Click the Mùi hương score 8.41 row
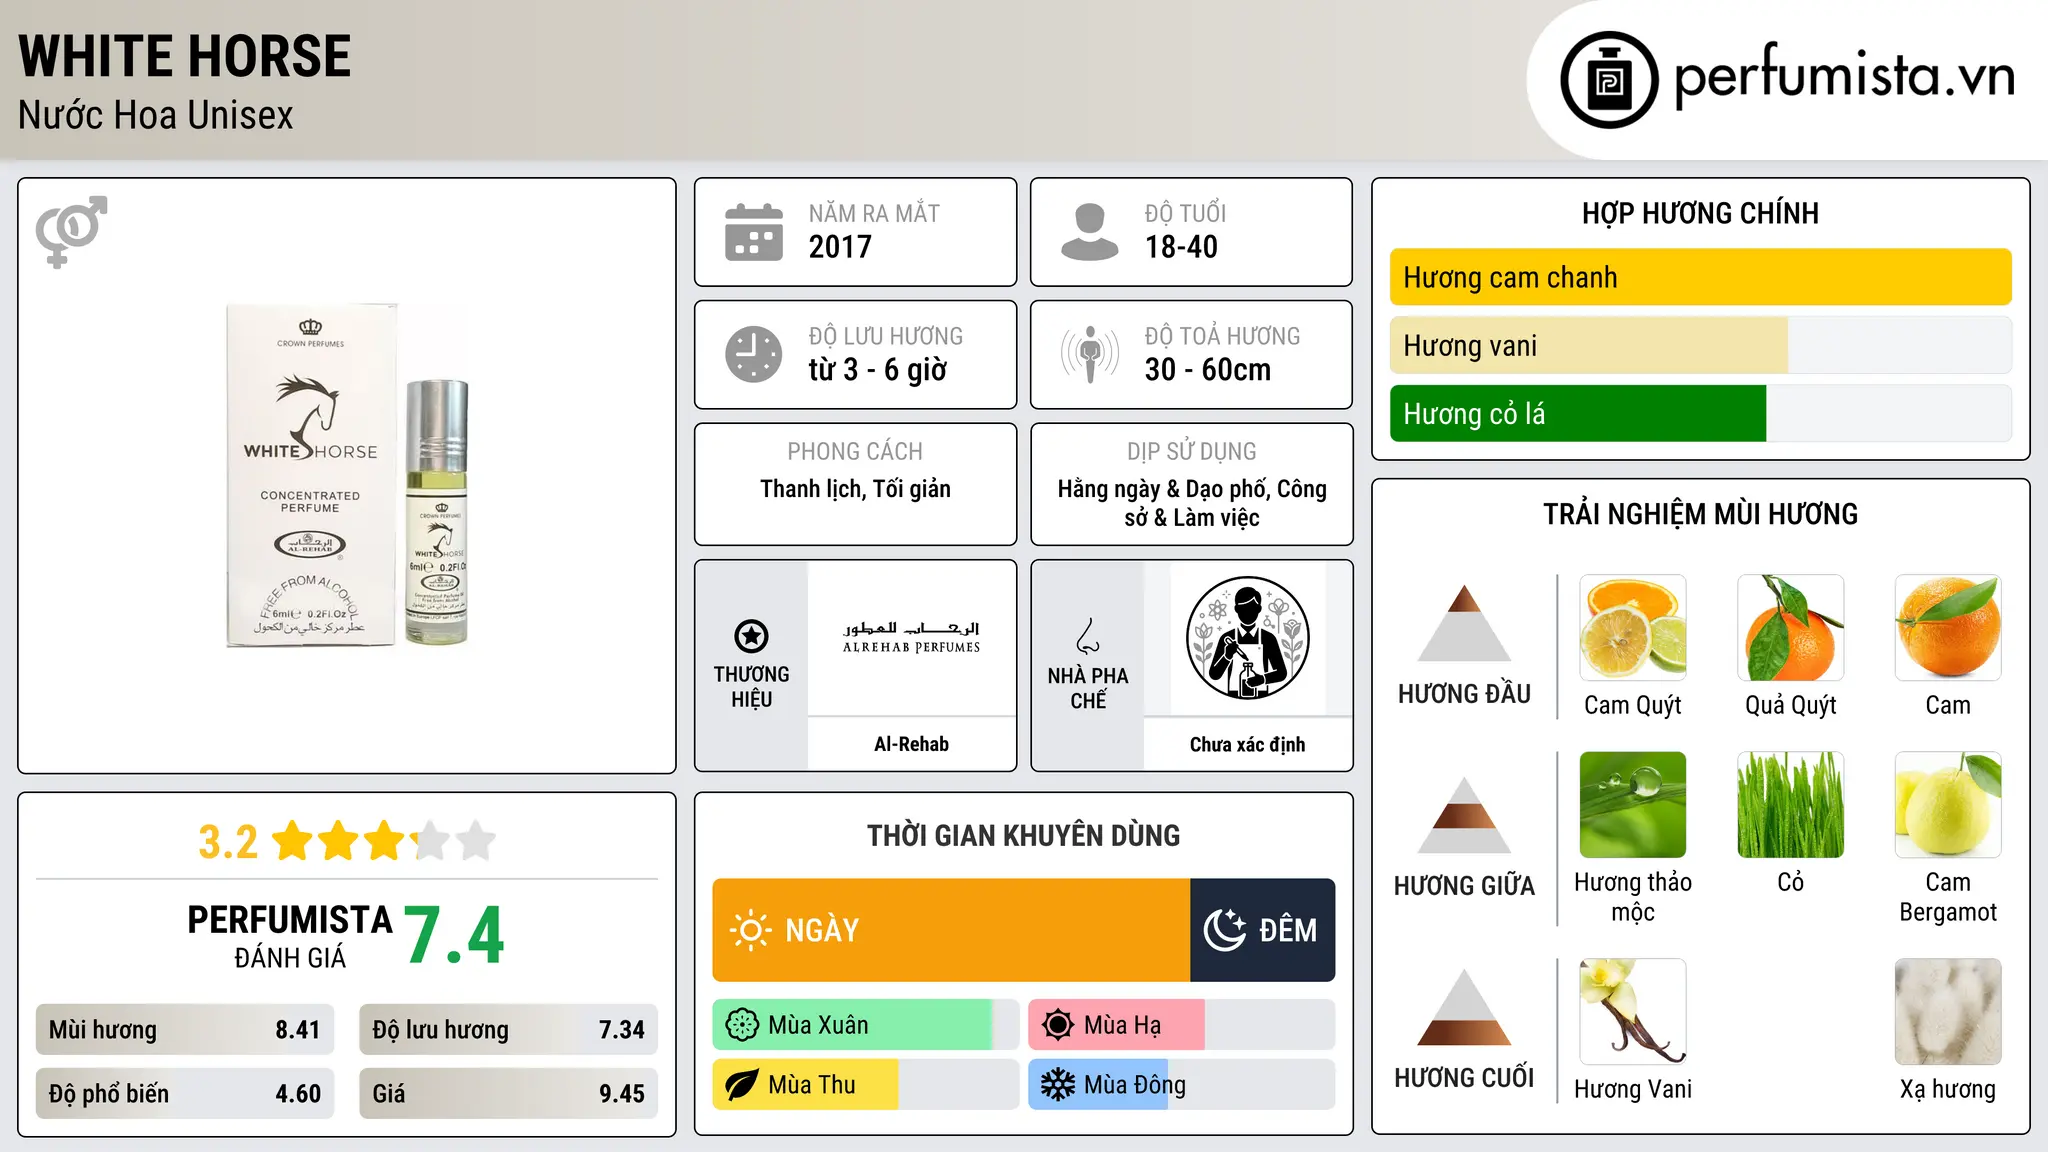 185,1030
